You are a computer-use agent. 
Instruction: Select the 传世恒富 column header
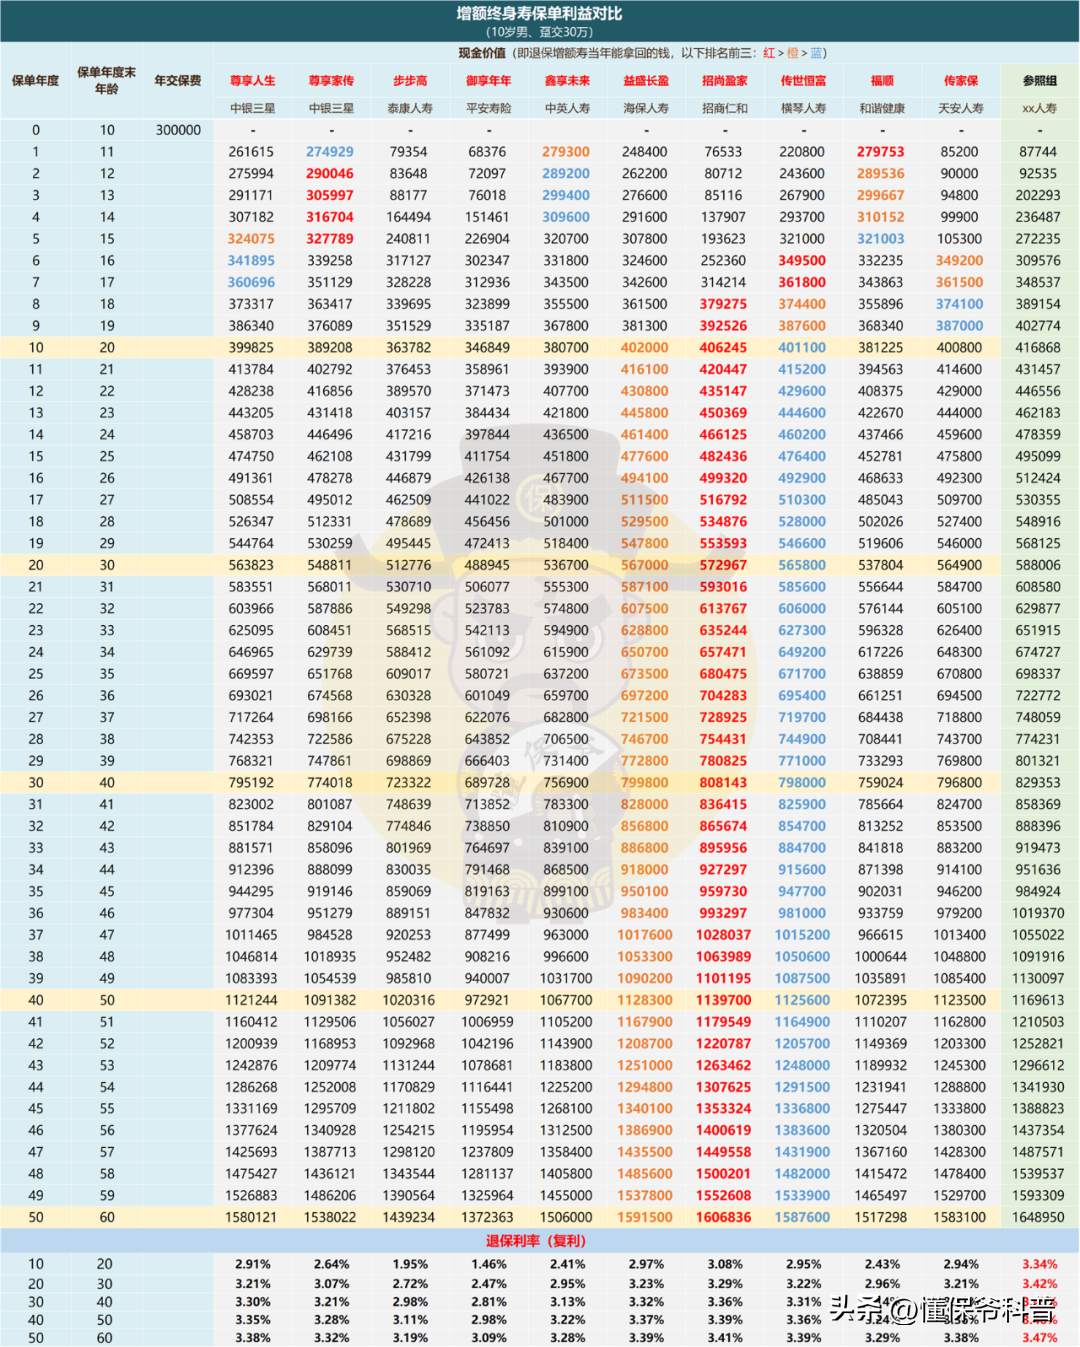point(803,81)
